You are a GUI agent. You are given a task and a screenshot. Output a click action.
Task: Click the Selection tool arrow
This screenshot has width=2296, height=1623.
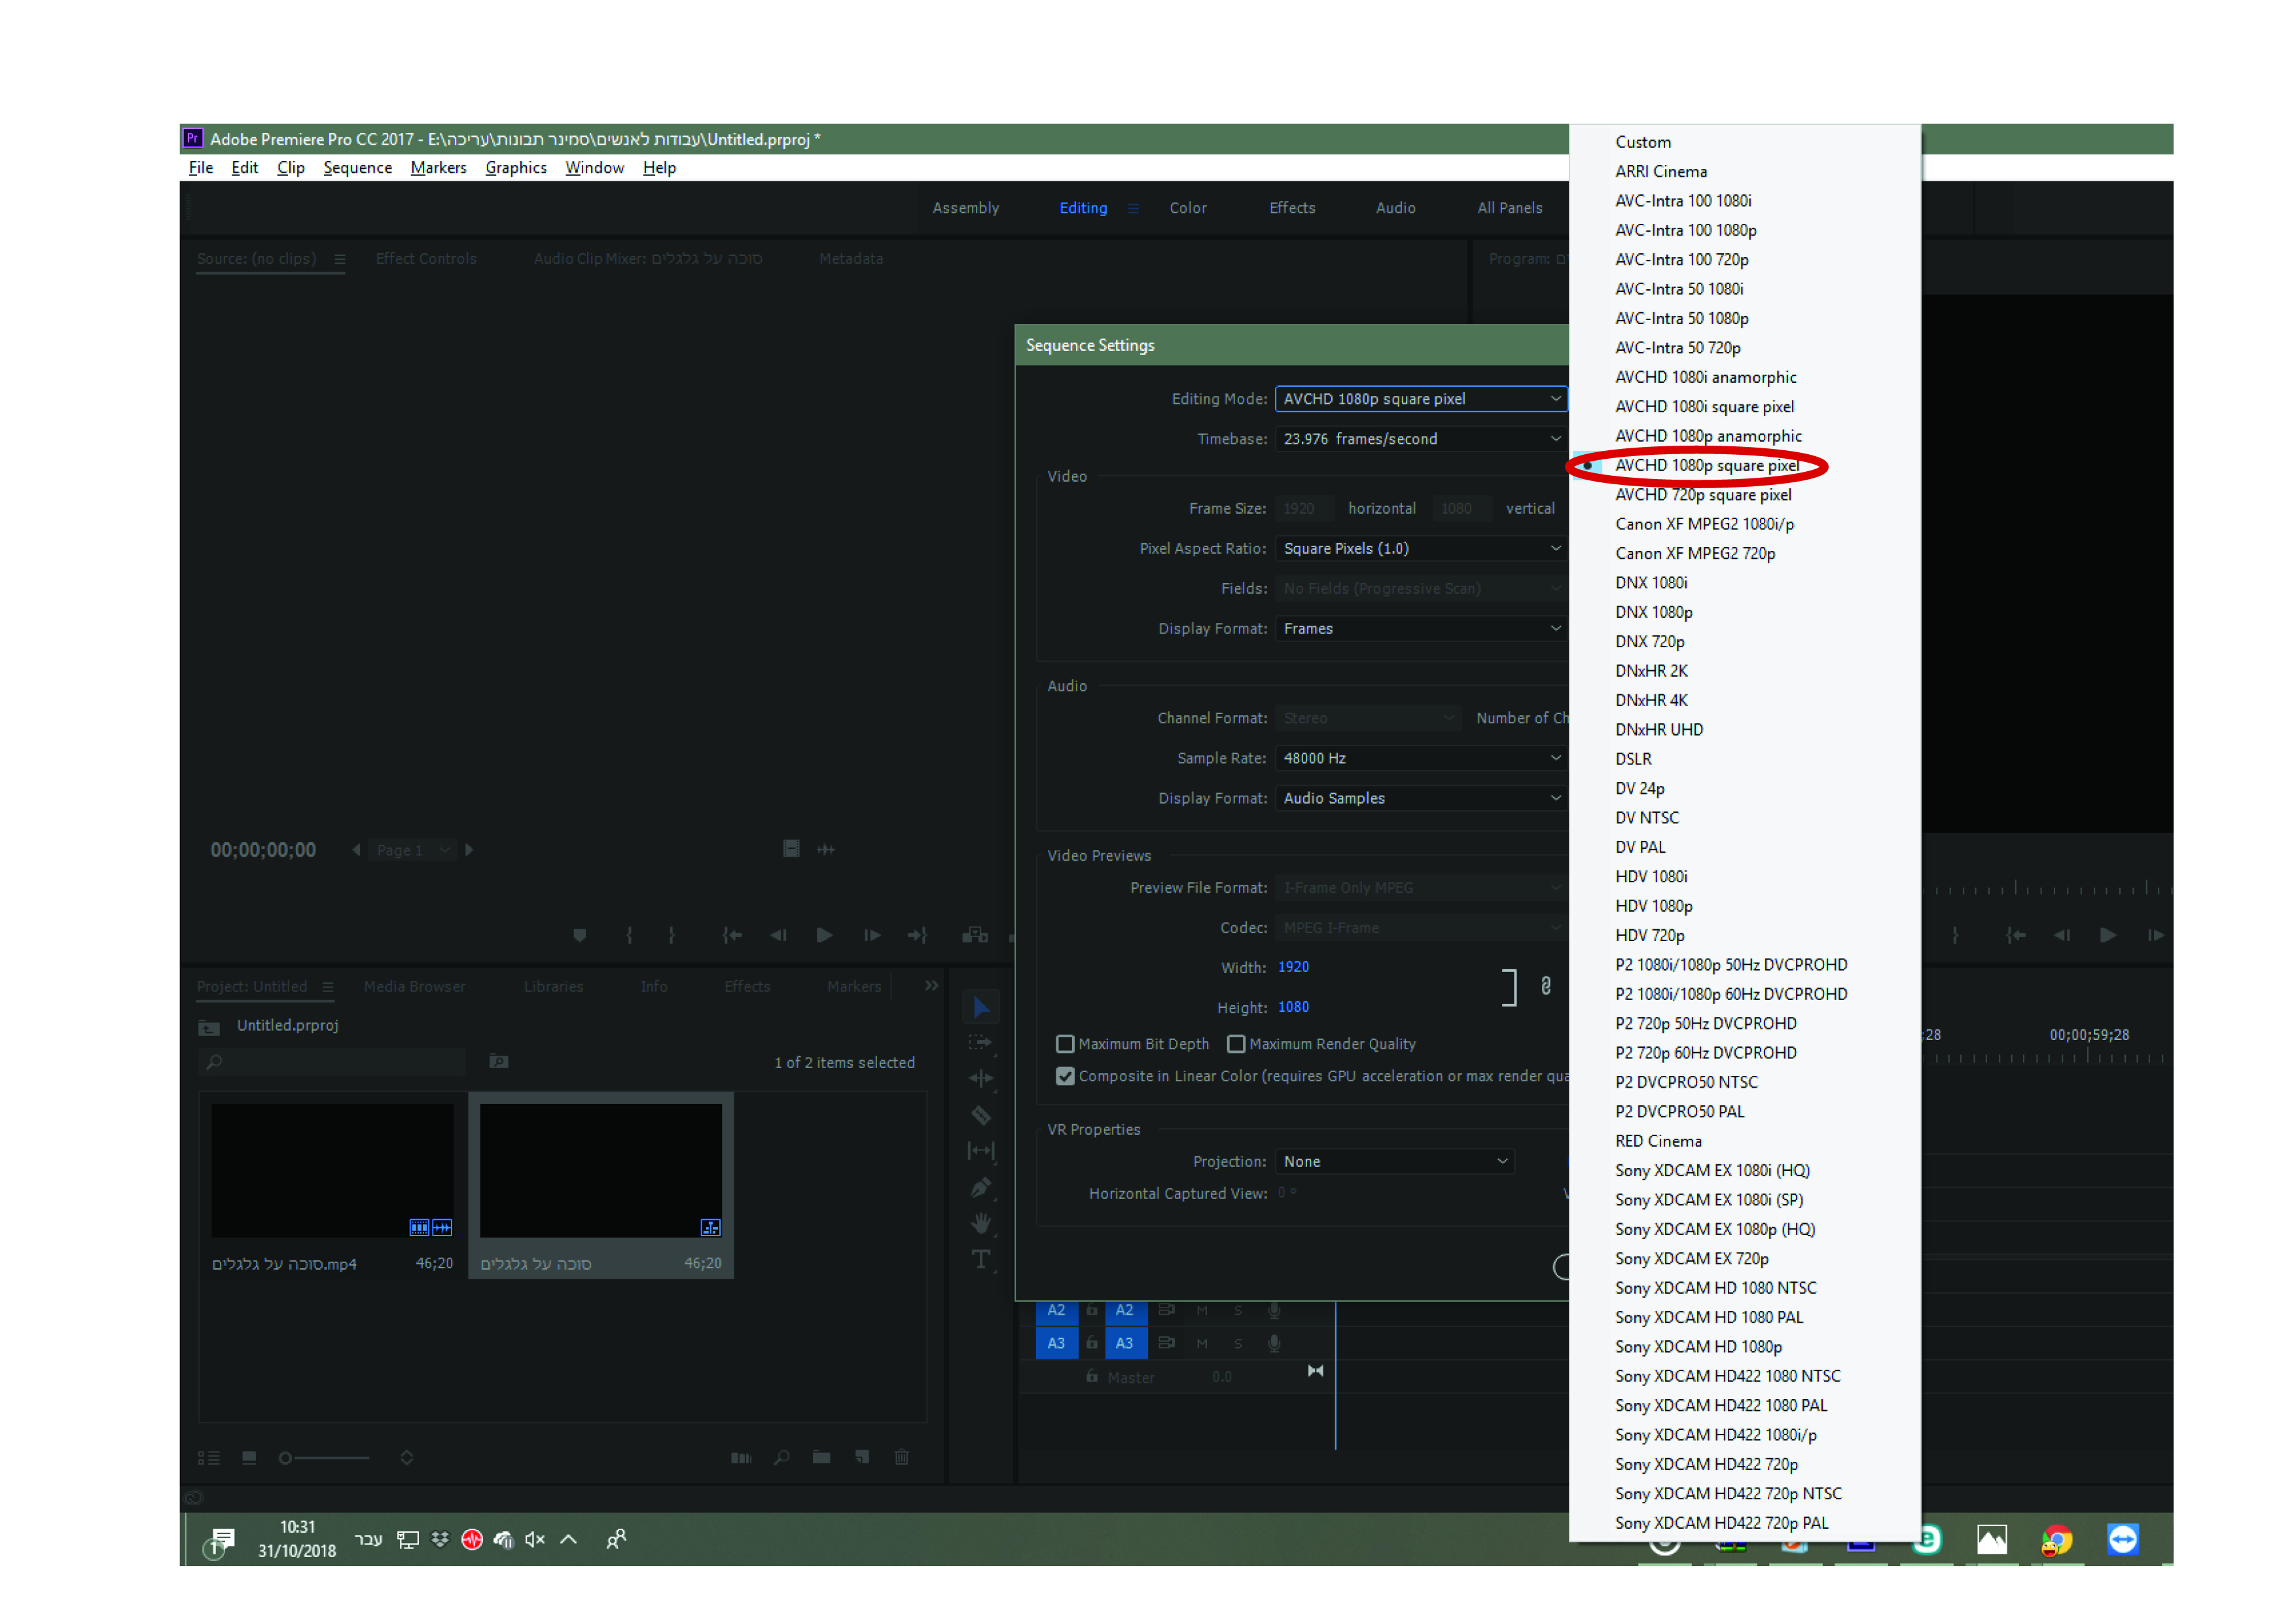(x=981, y=1007)
